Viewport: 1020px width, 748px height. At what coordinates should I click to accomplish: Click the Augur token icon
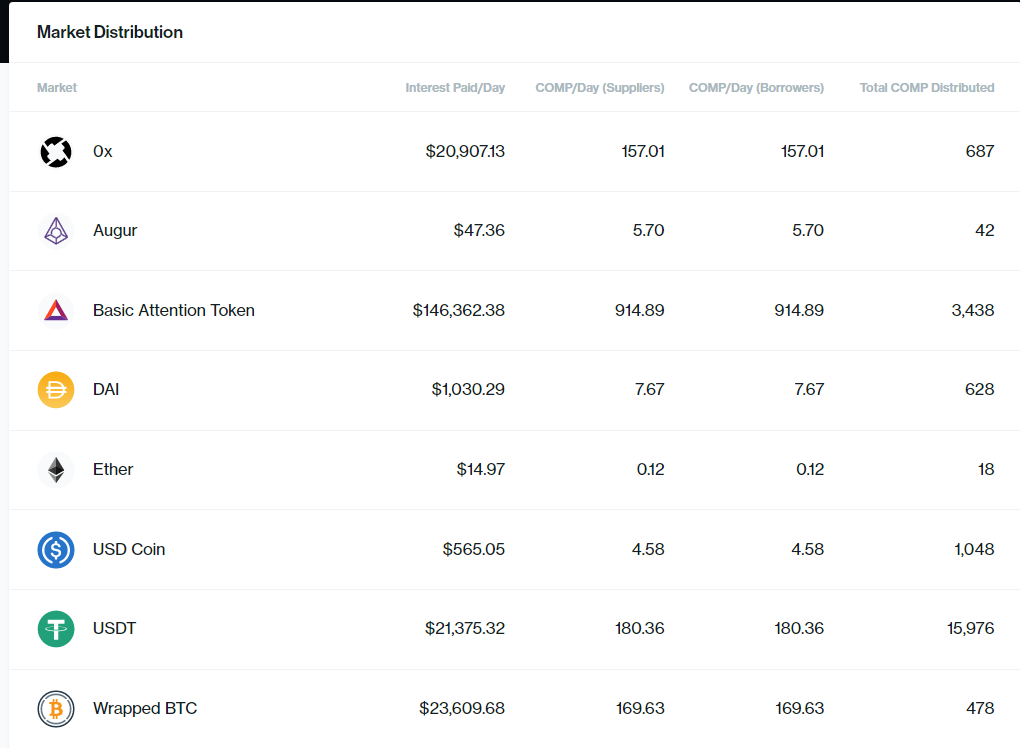(56, 231)
